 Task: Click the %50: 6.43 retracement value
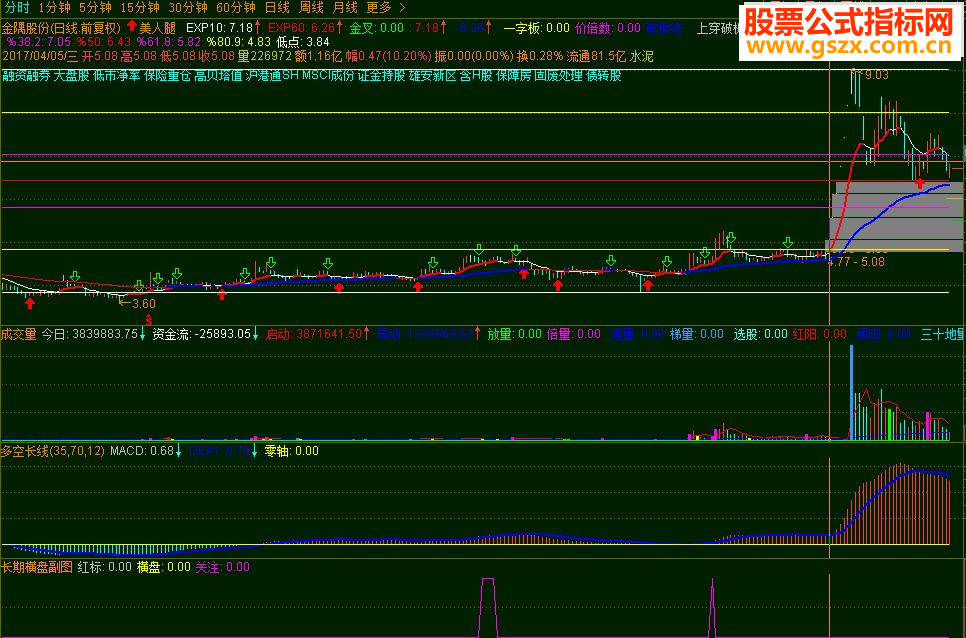click(x=104, y=42)
